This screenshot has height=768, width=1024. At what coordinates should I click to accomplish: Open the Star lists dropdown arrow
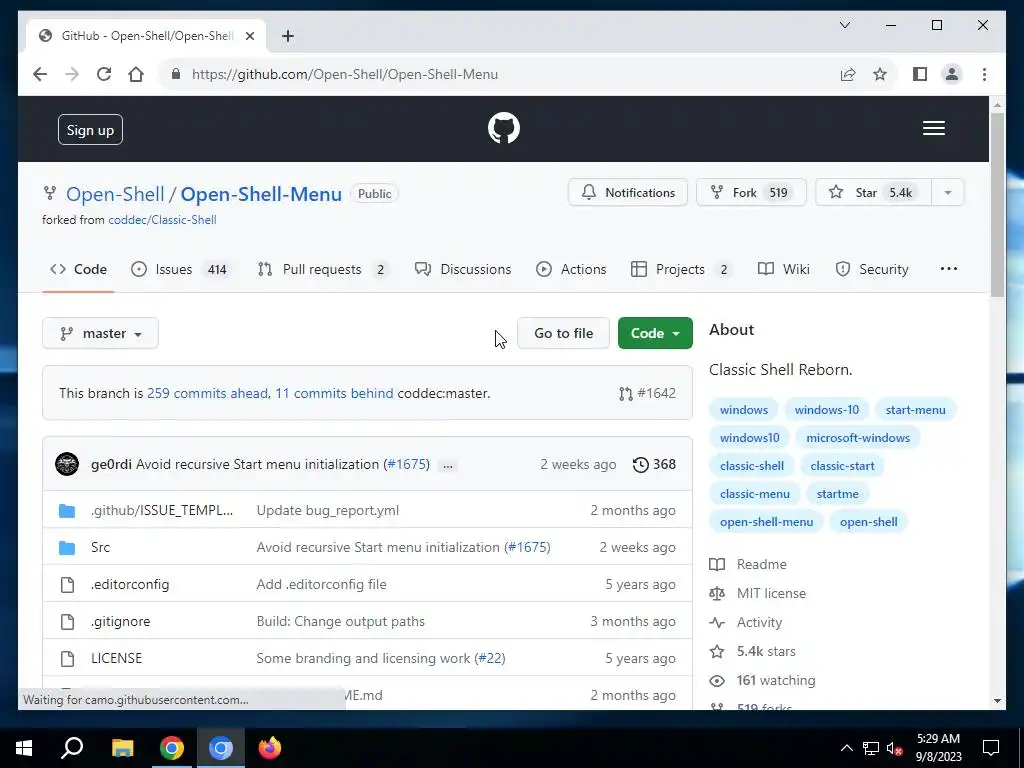(948, 193)
